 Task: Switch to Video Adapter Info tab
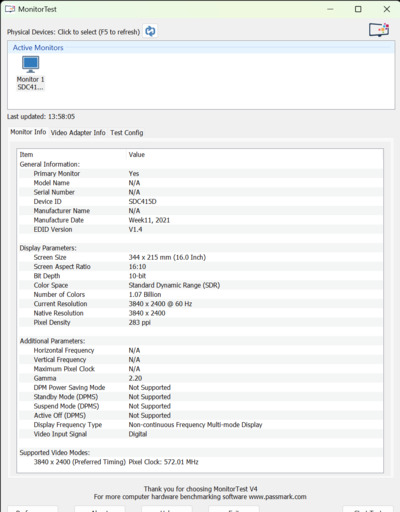[x=78, y=133]
